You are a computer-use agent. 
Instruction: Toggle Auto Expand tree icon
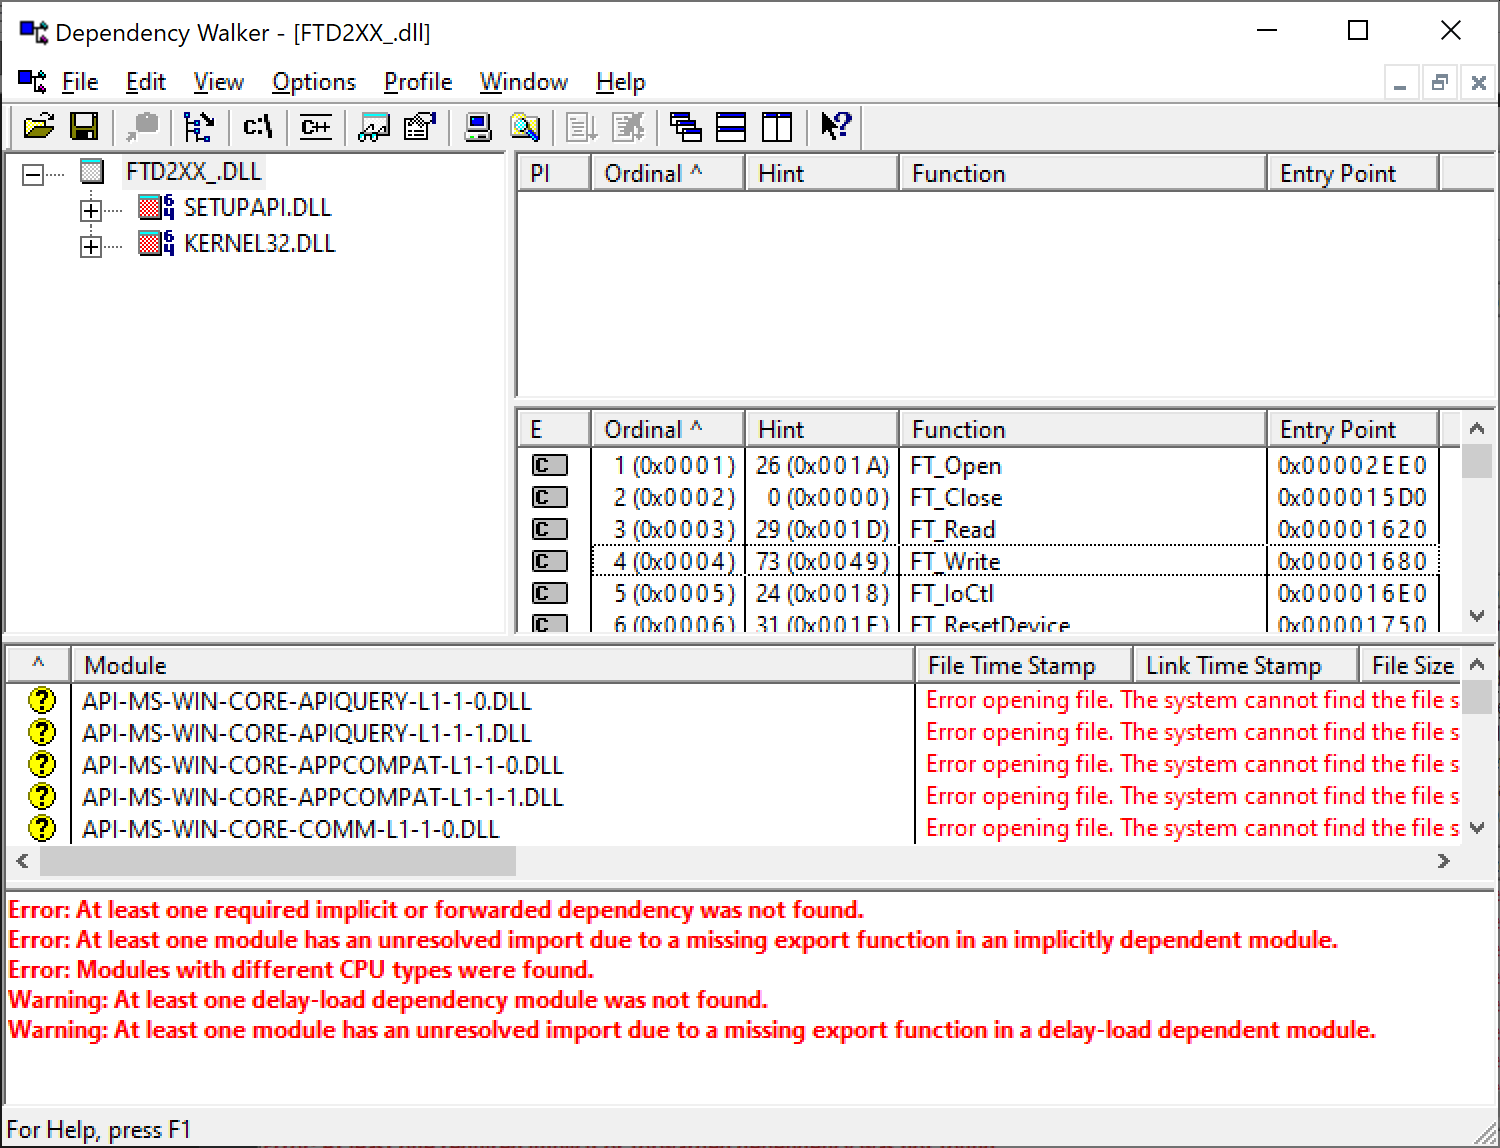click(x=198, y=127)
